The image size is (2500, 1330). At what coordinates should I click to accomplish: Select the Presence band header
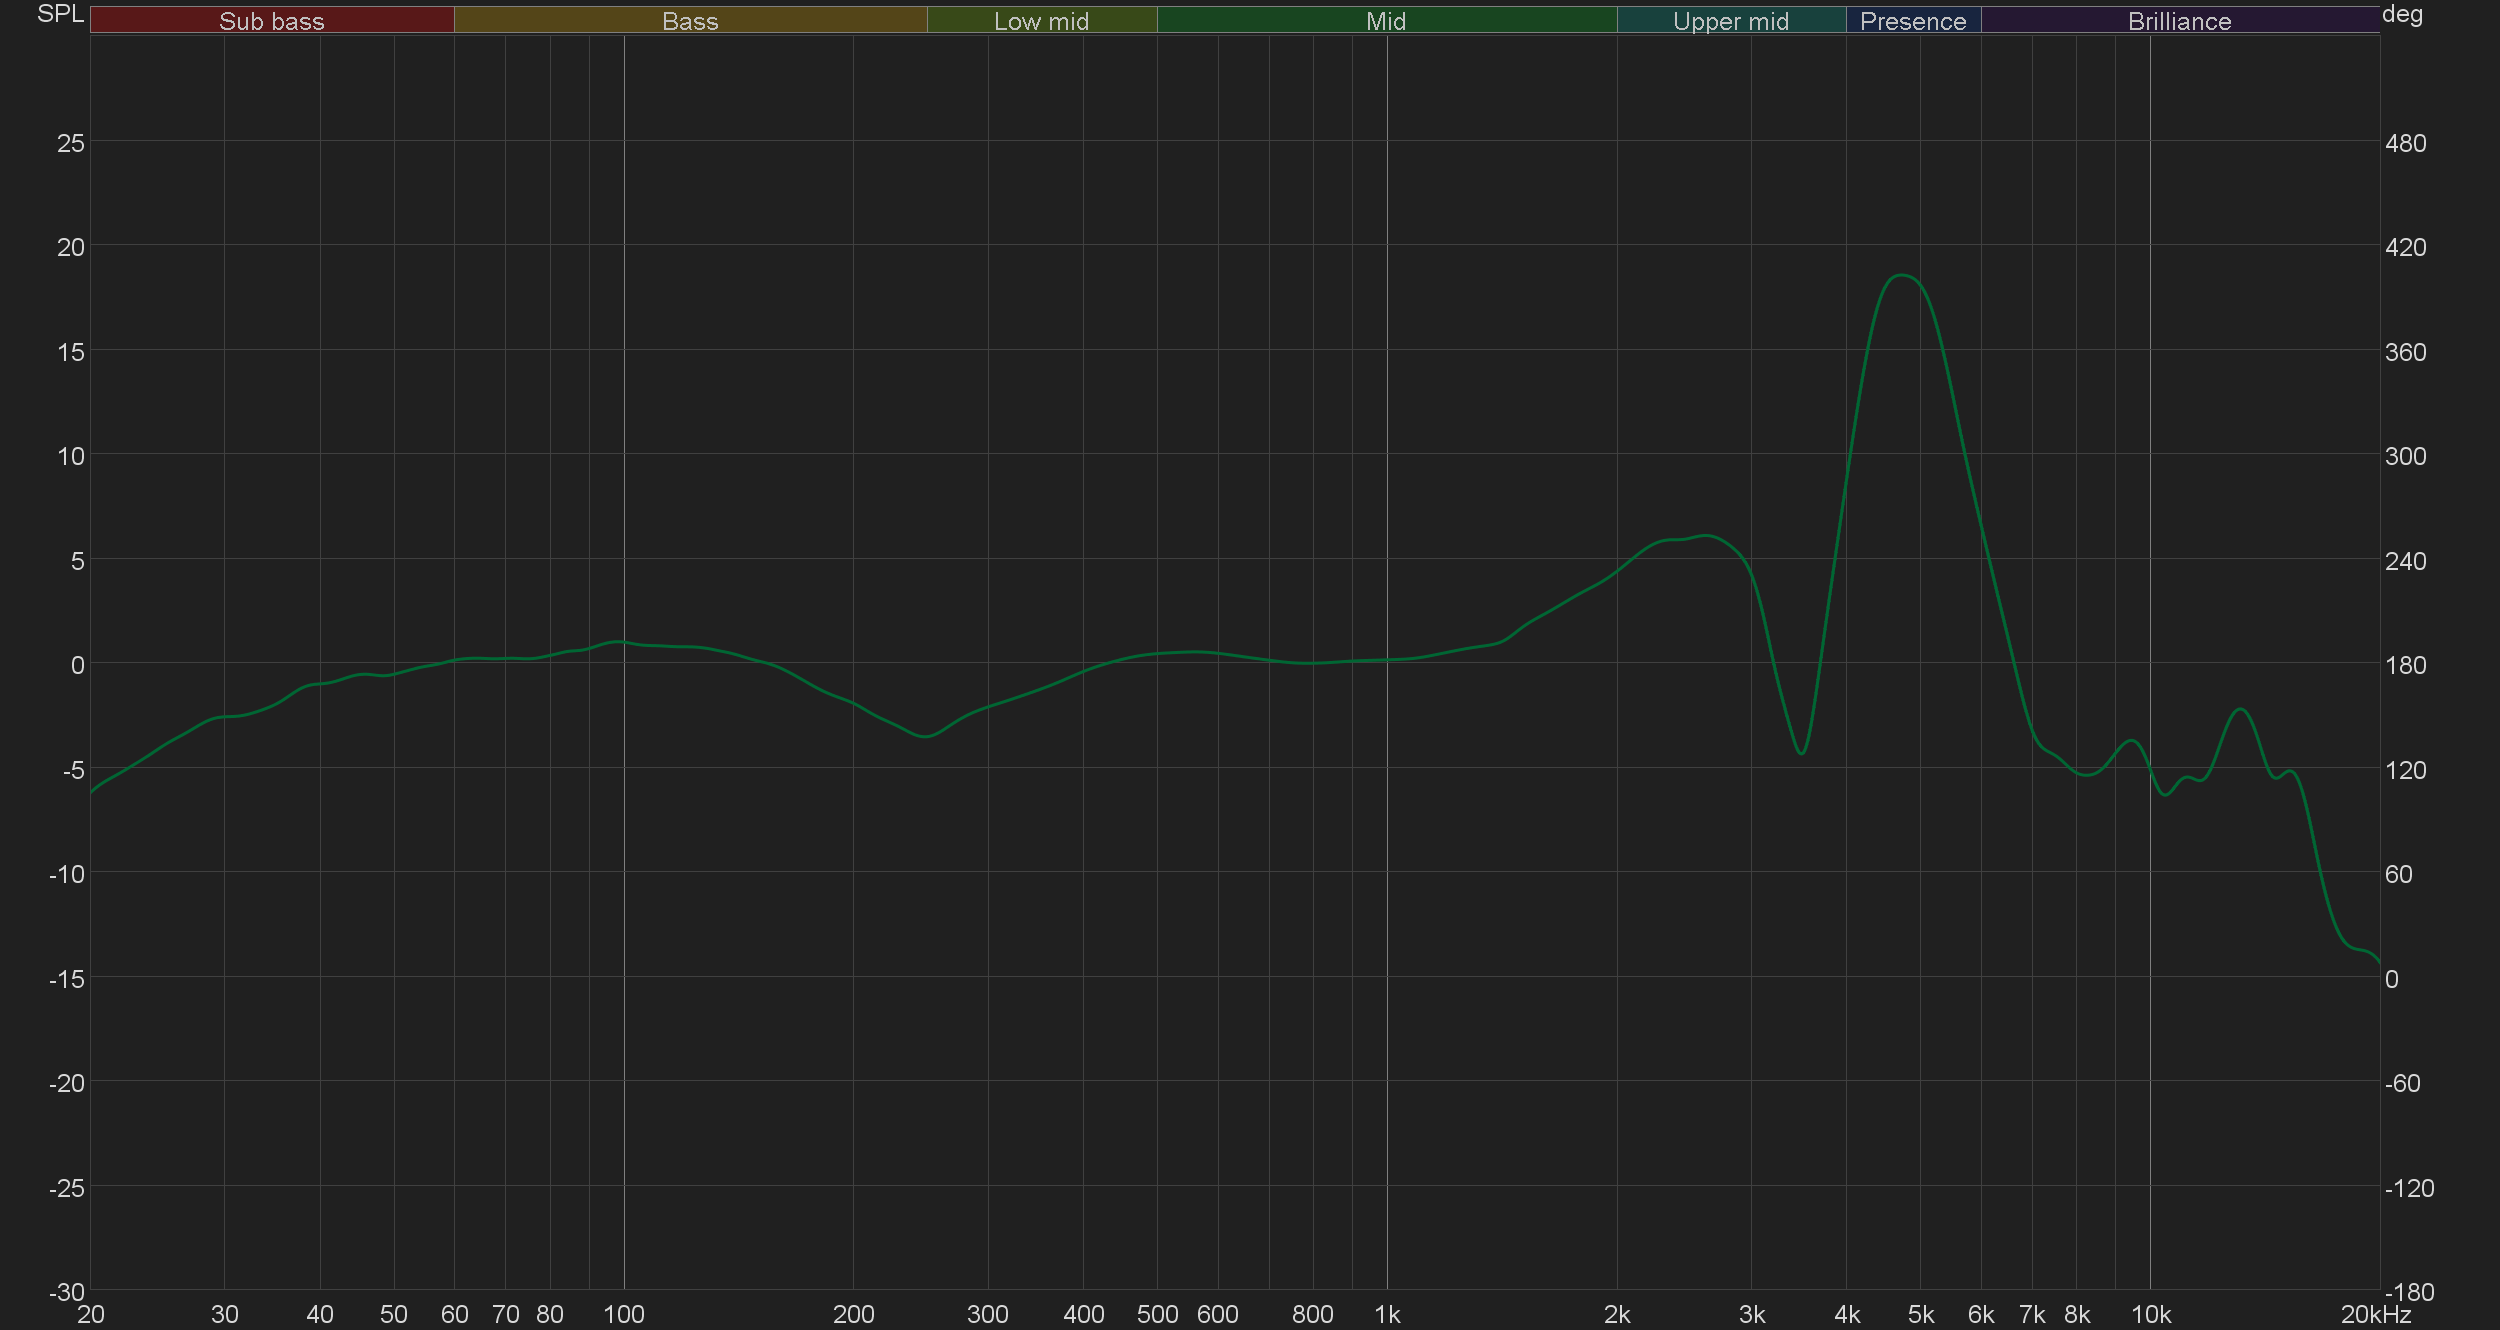[x=1913, y=21]
